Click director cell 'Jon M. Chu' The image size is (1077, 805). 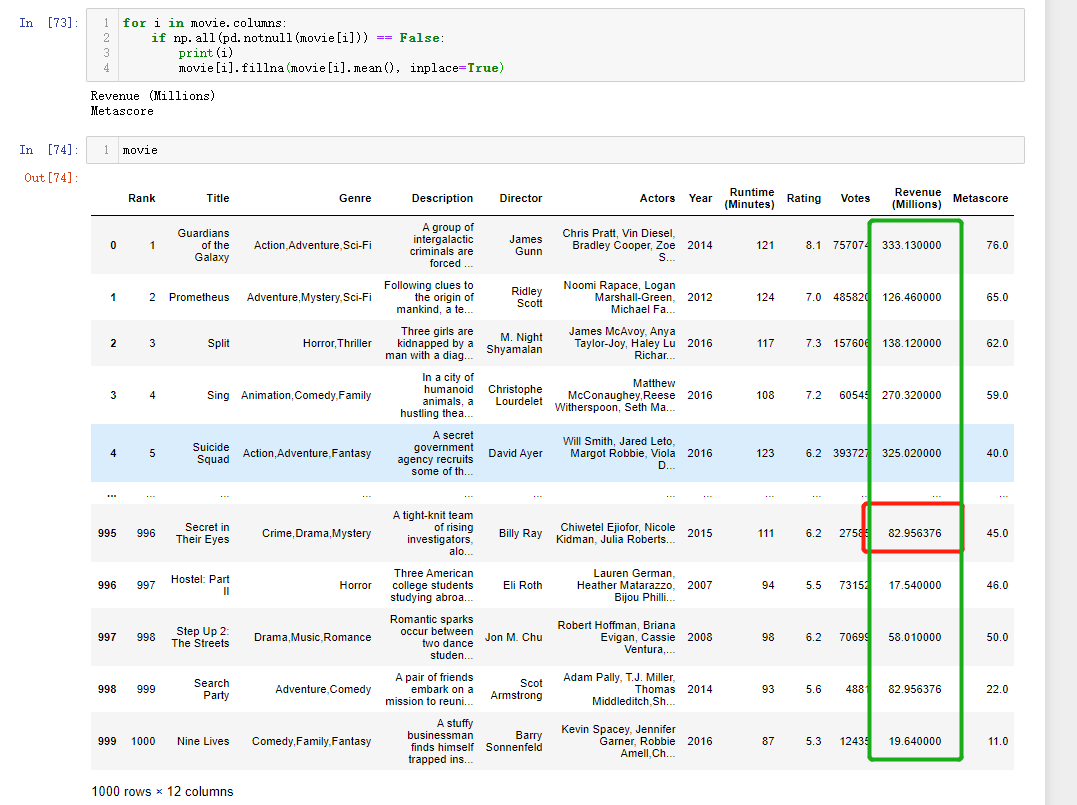click(514, 637)
